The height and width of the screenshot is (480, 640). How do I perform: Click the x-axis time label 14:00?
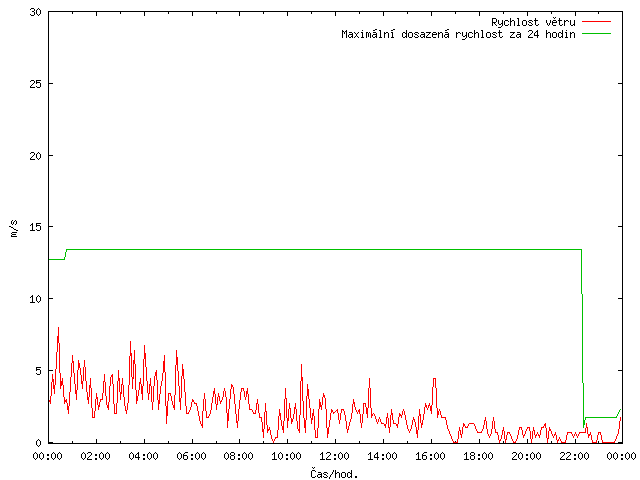tap(382, 456)
